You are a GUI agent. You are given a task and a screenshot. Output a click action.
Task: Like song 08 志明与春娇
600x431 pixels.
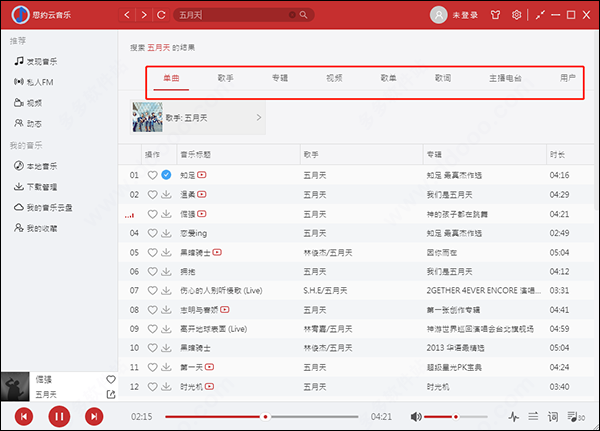click(x=153, y=310)
